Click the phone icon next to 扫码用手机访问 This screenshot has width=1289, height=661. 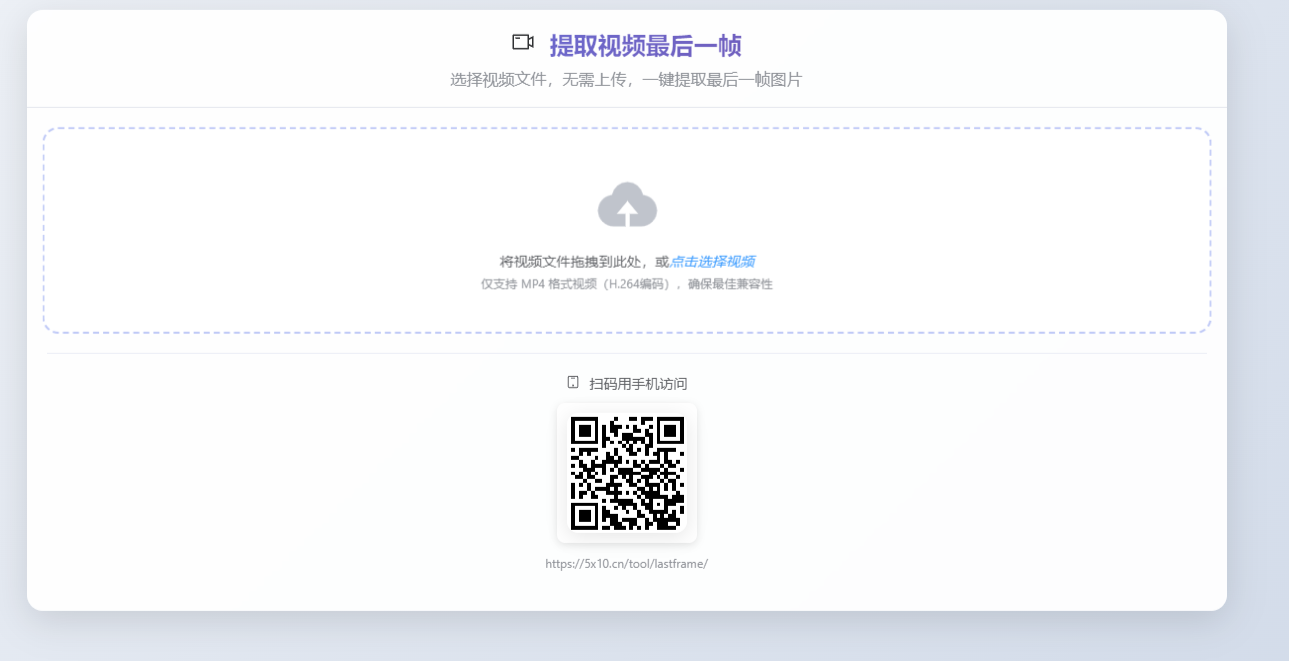573,383
